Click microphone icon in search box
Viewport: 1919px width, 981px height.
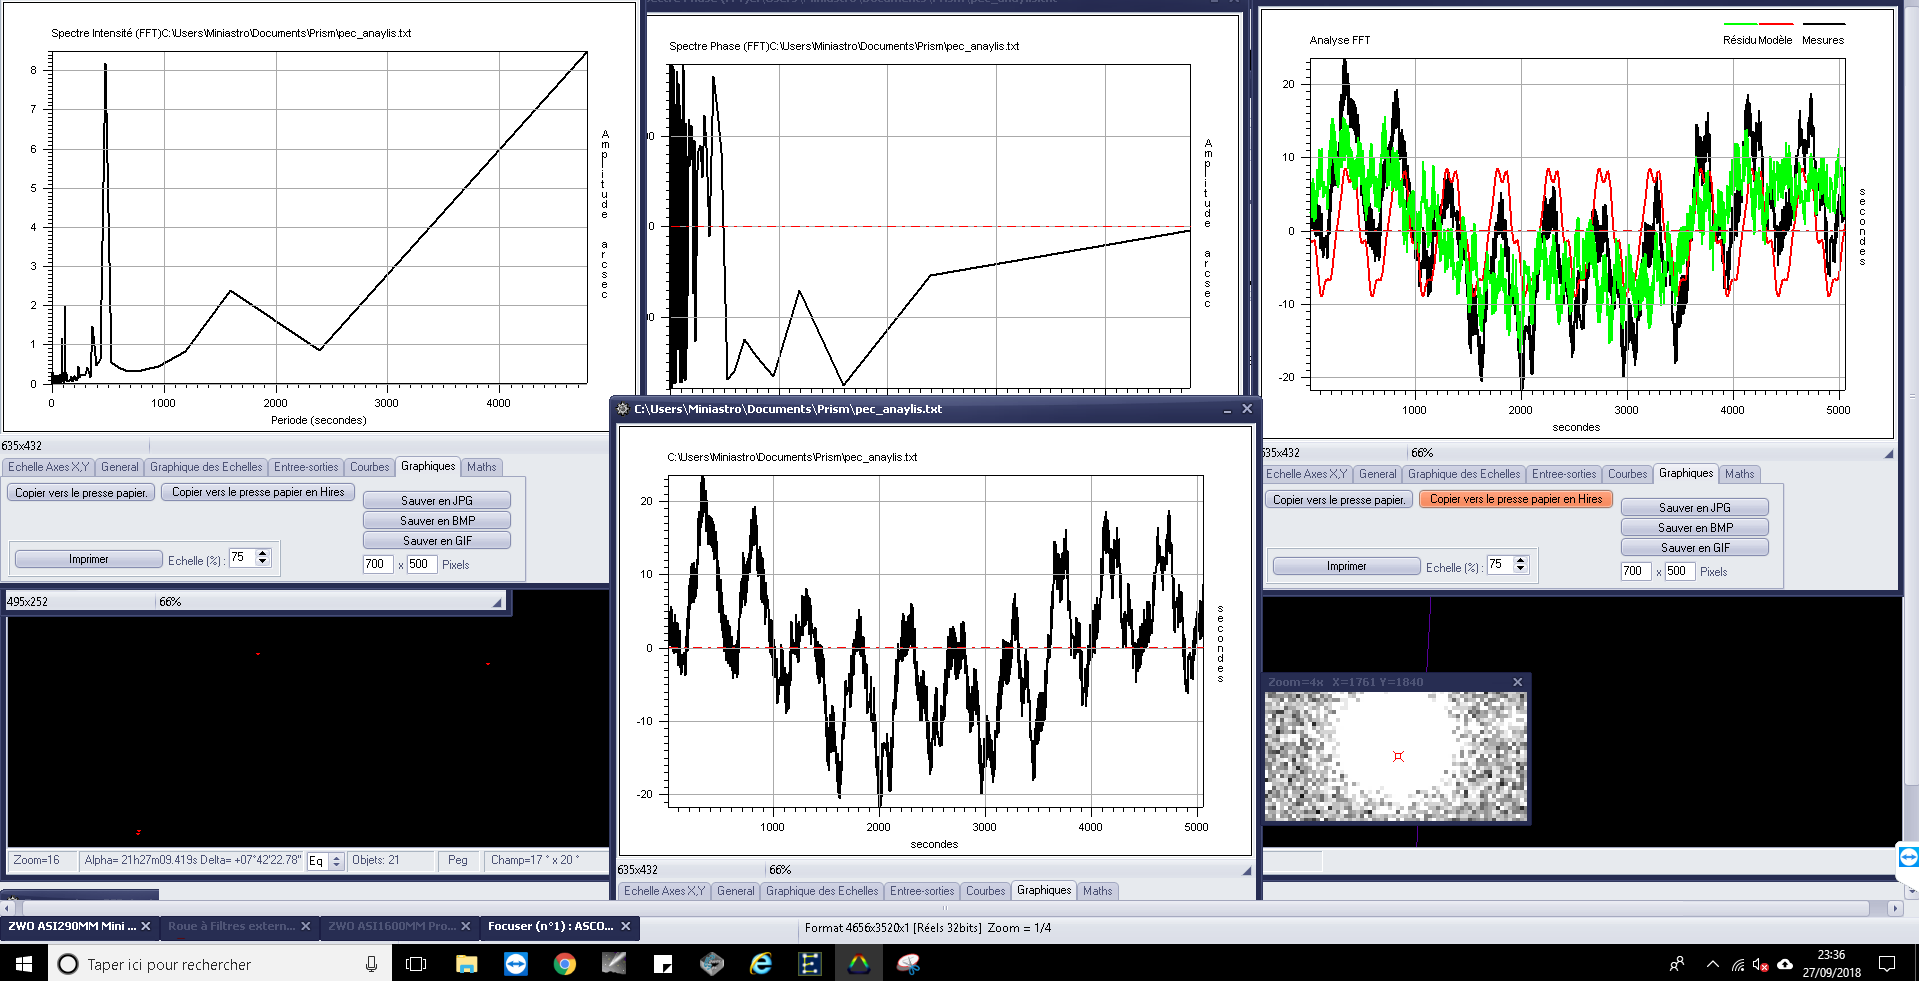pos(371,964)
